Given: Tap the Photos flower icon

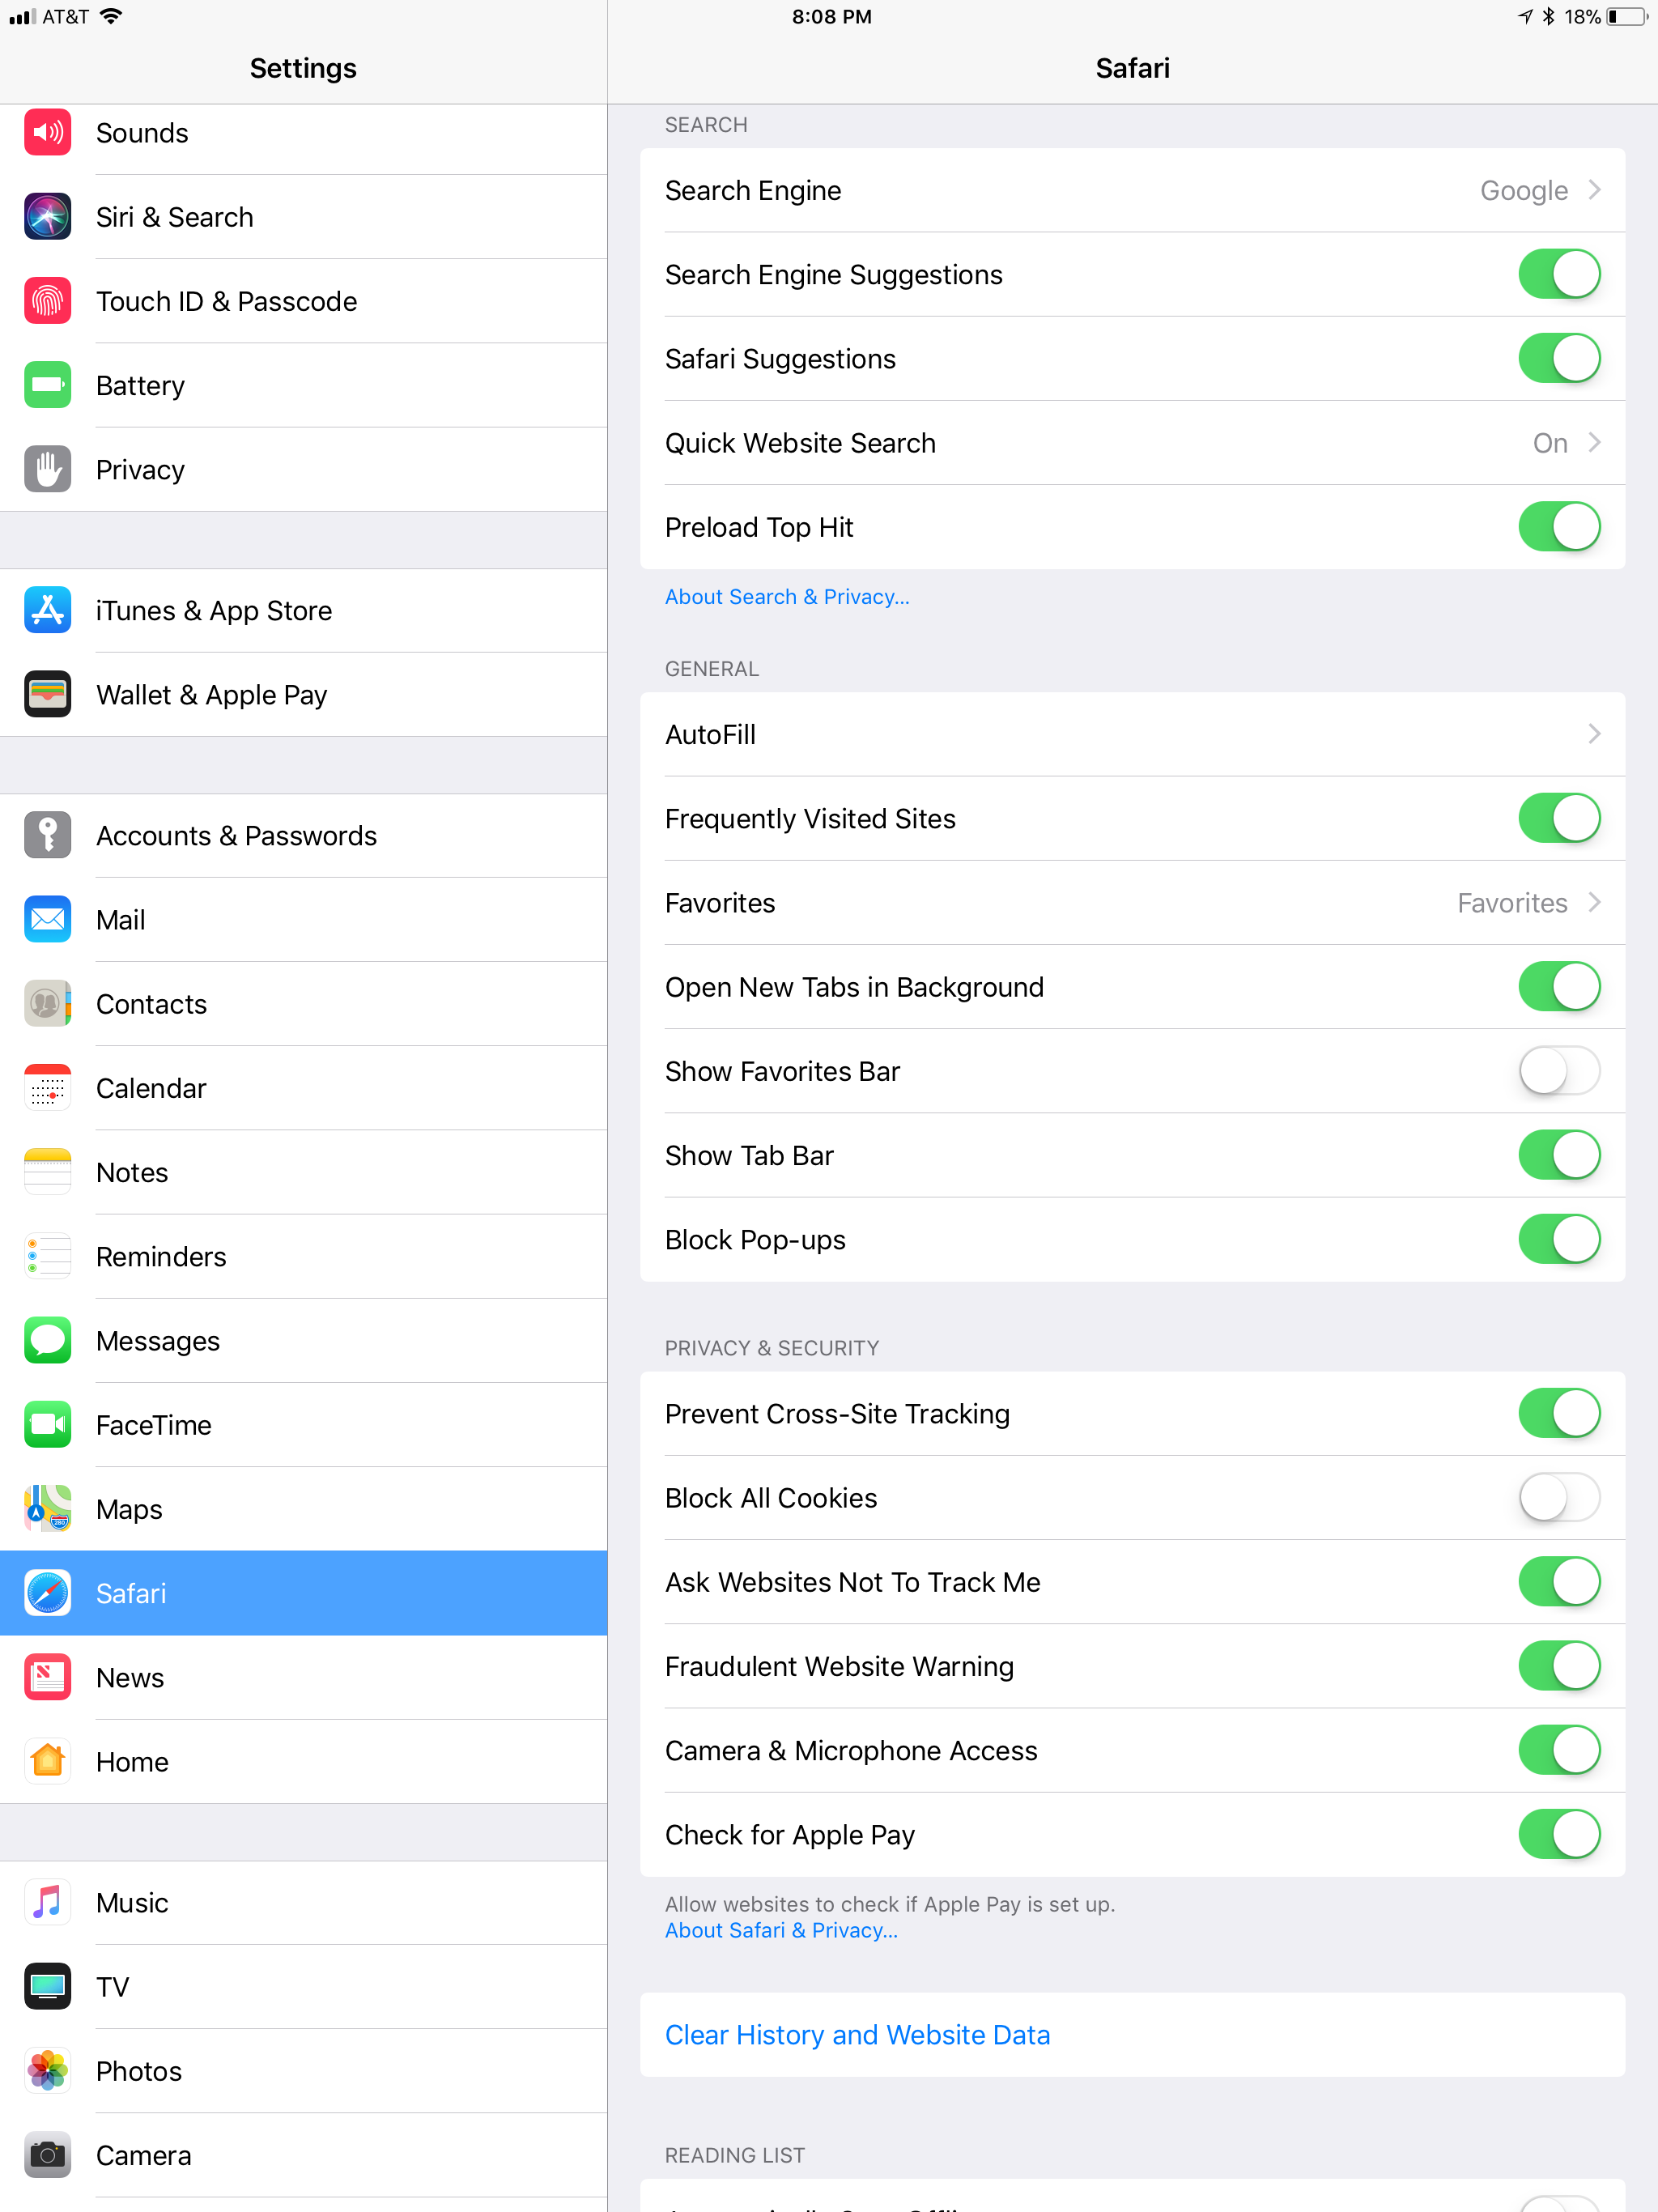Looking at the screenshot, I should click(47, 2070).
